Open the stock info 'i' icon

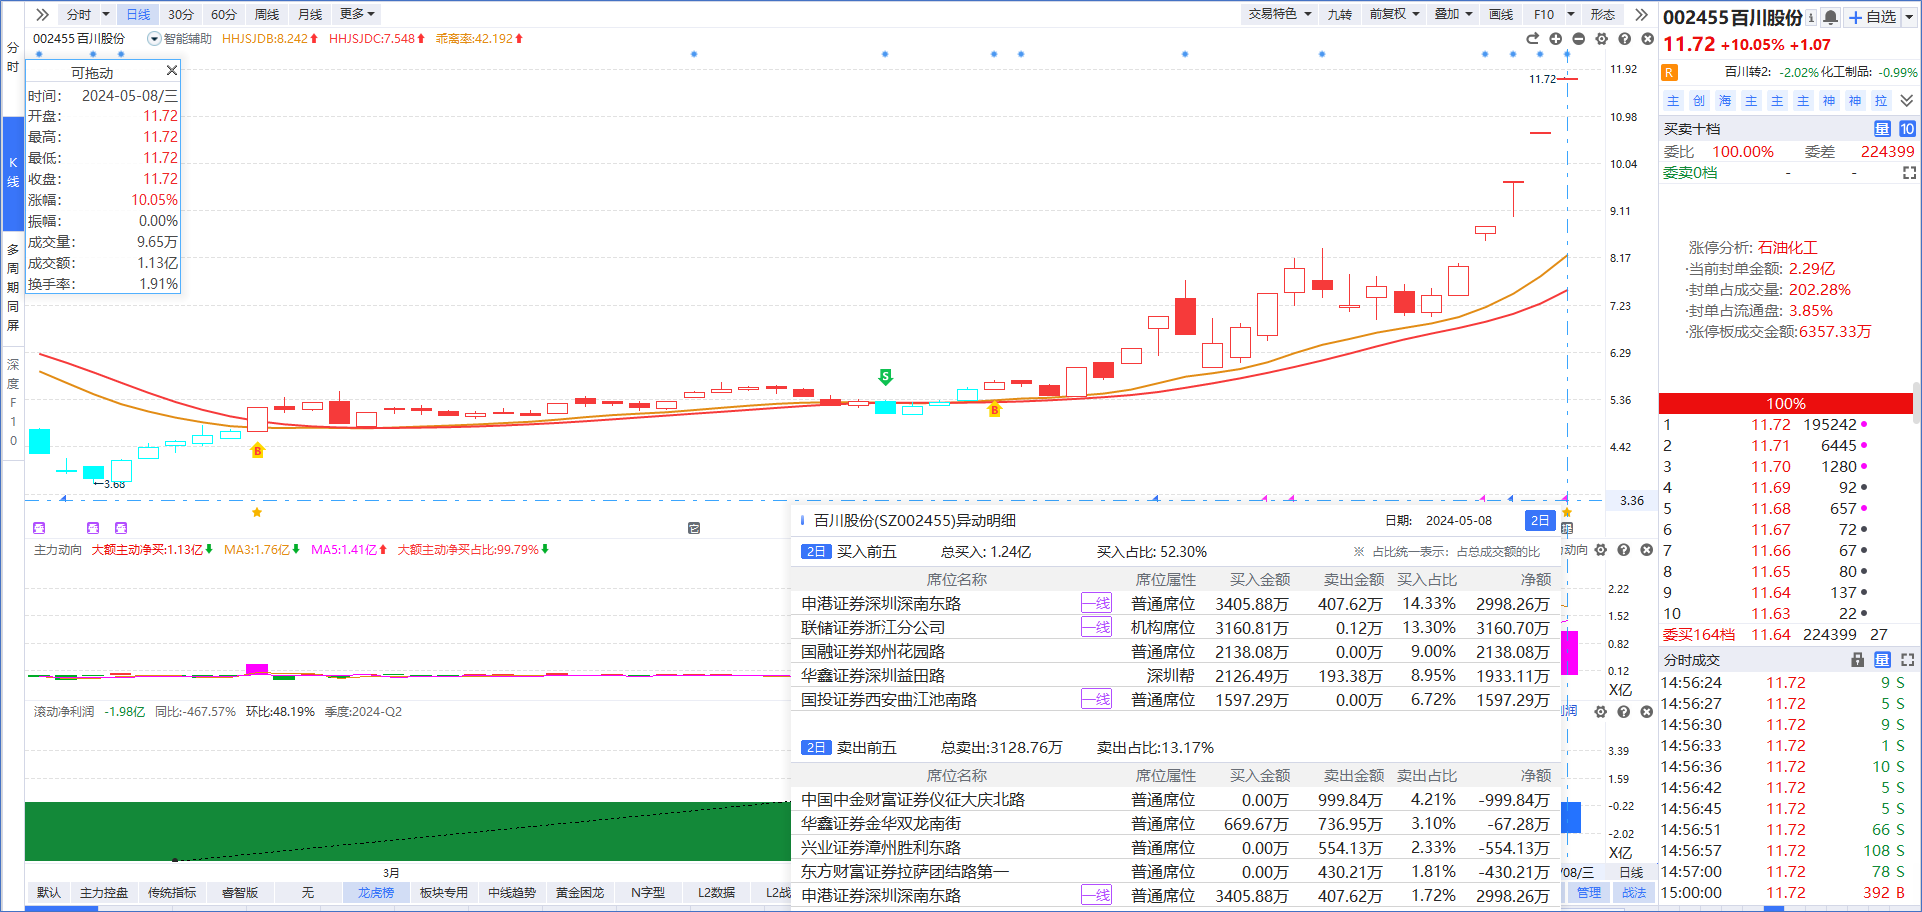click(x=1811, y=17)
